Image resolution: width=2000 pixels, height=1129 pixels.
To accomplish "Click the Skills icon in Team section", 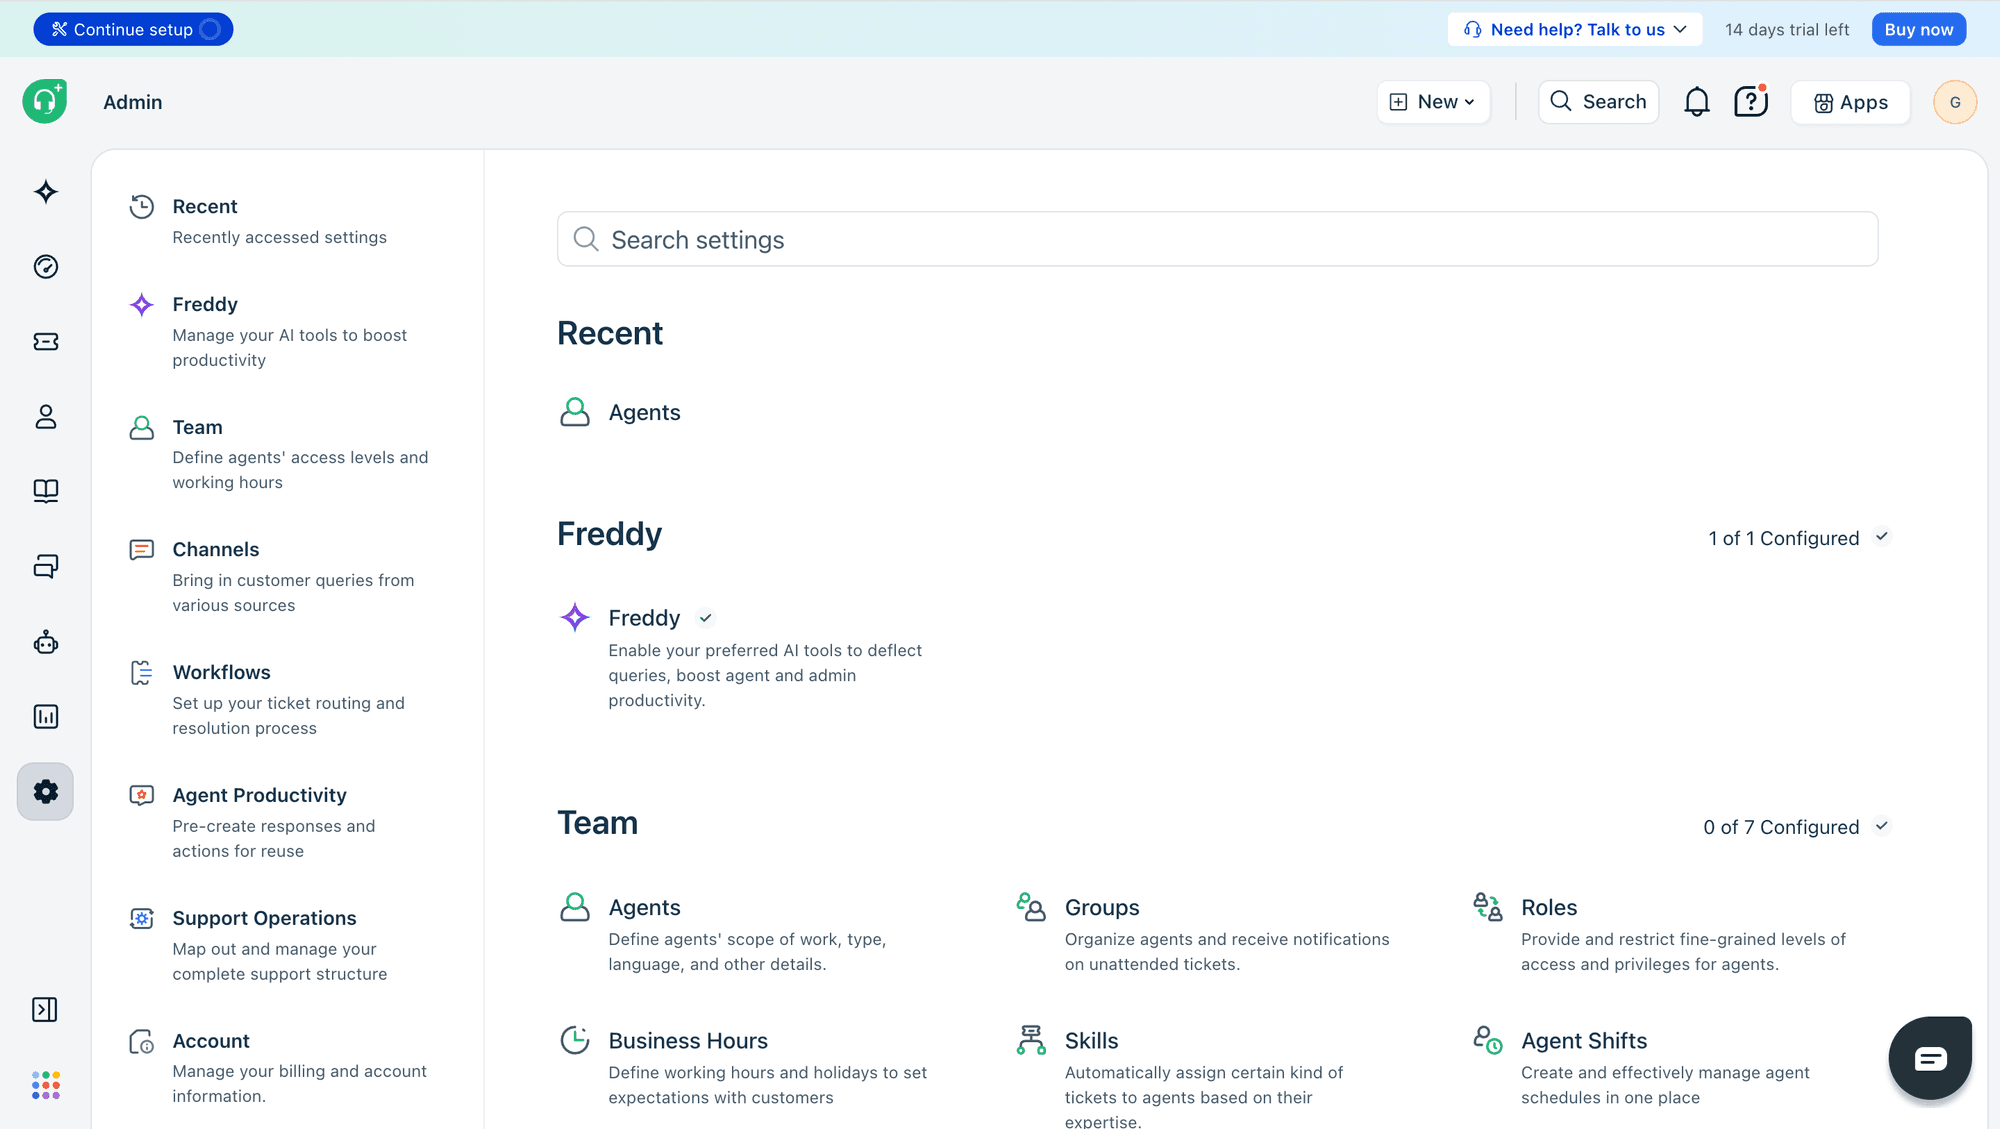I will tap(1031, 1040).
